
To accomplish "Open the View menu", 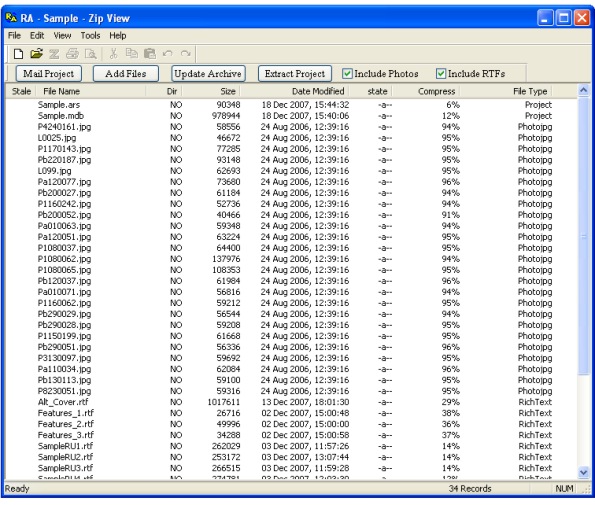I will 62,36.
